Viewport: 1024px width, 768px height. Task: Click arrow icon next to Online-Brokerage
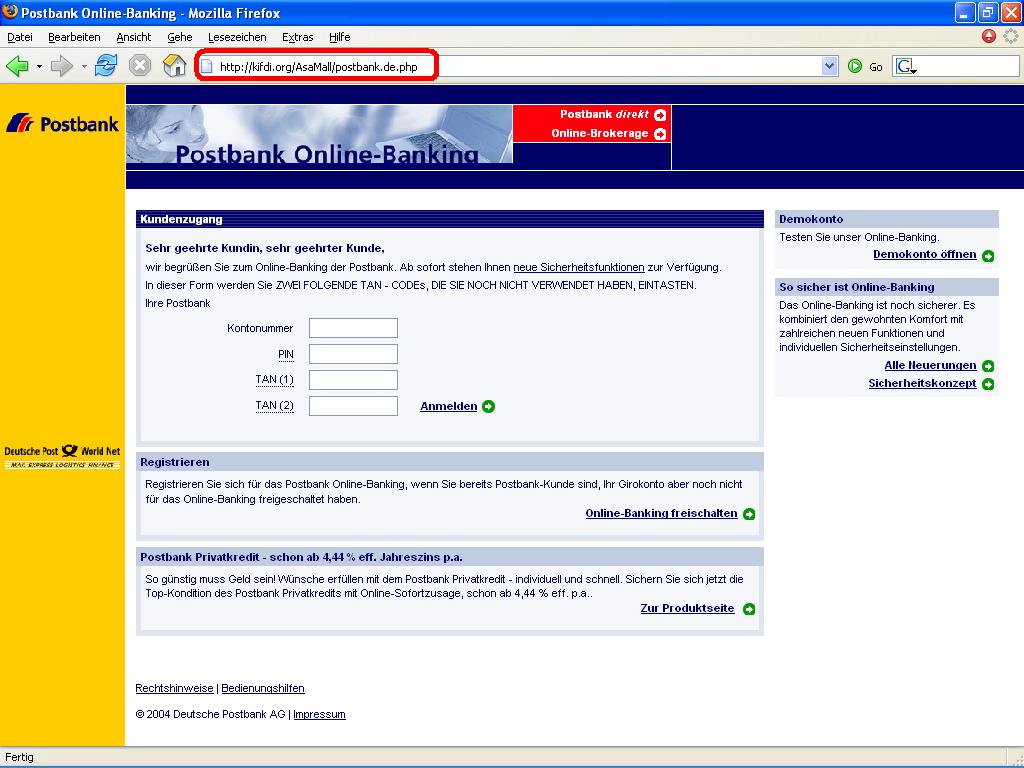[x=660, y=134]
